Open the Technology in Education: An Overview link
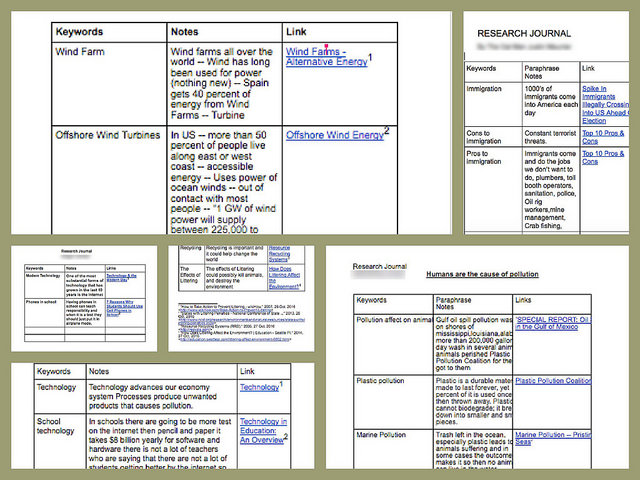 (x=263, y=431)
